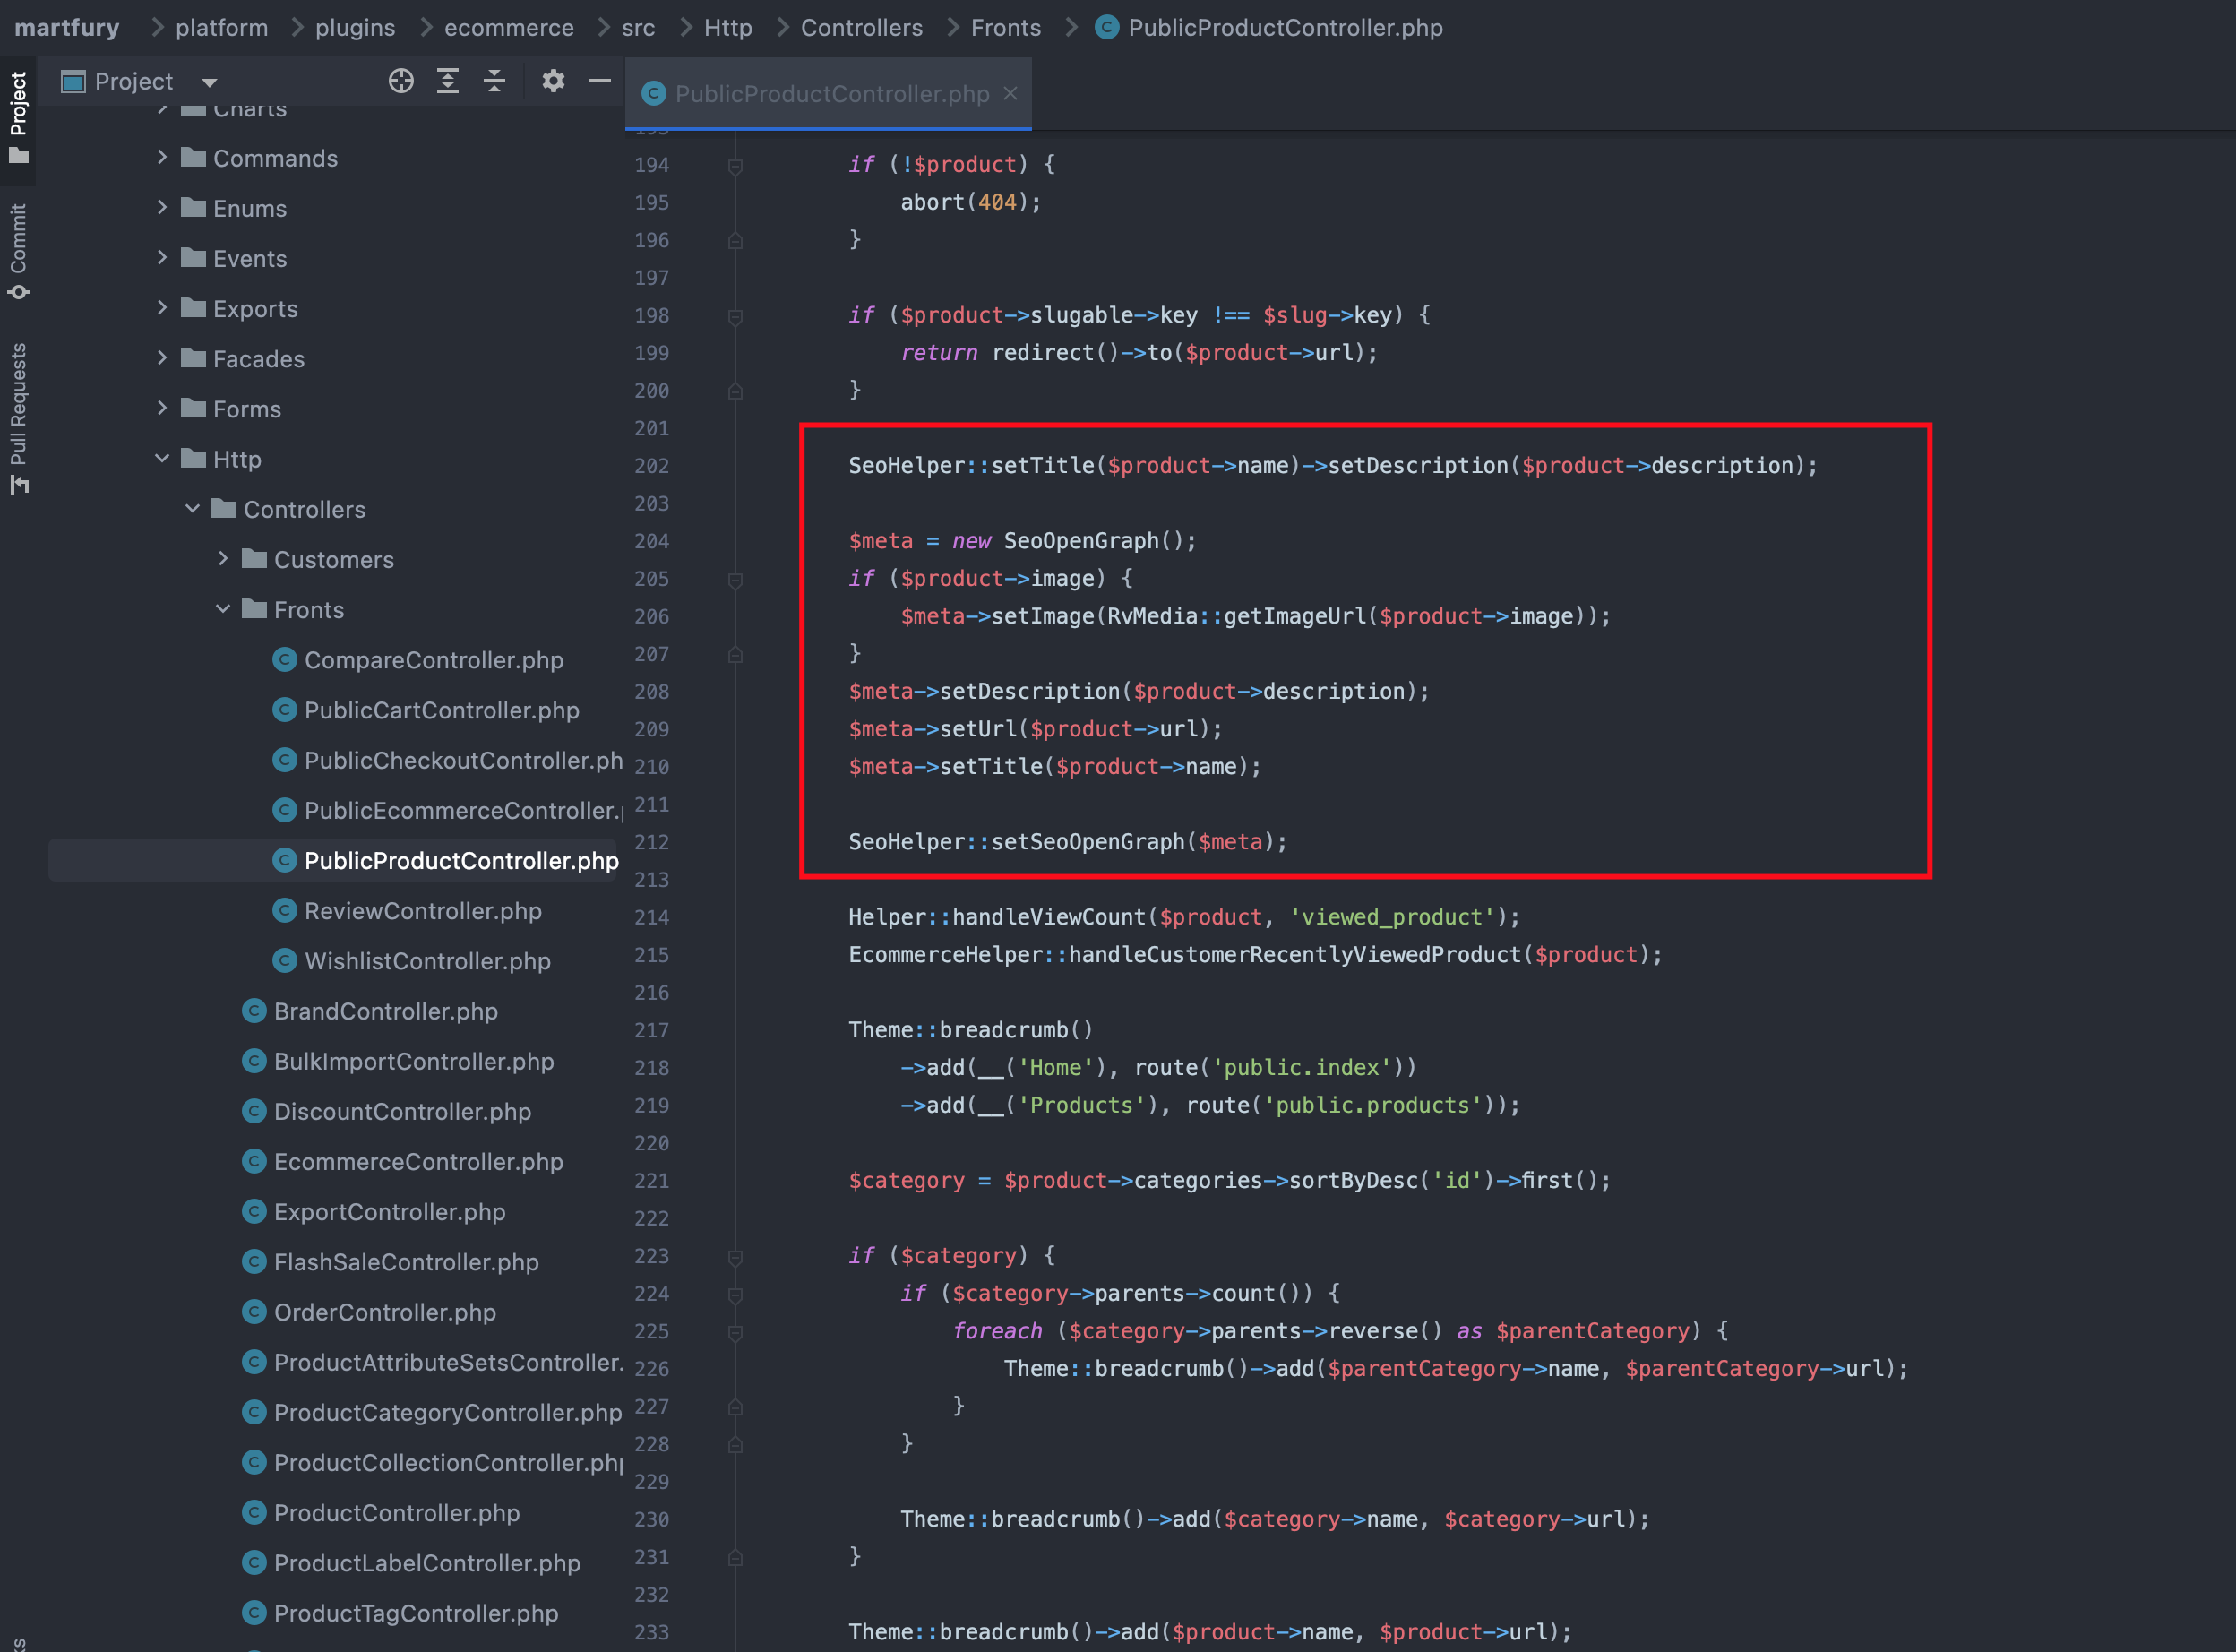Fold the if category block at line 223
This screenshot has height=1652, width=2236.
[735, 1257]
